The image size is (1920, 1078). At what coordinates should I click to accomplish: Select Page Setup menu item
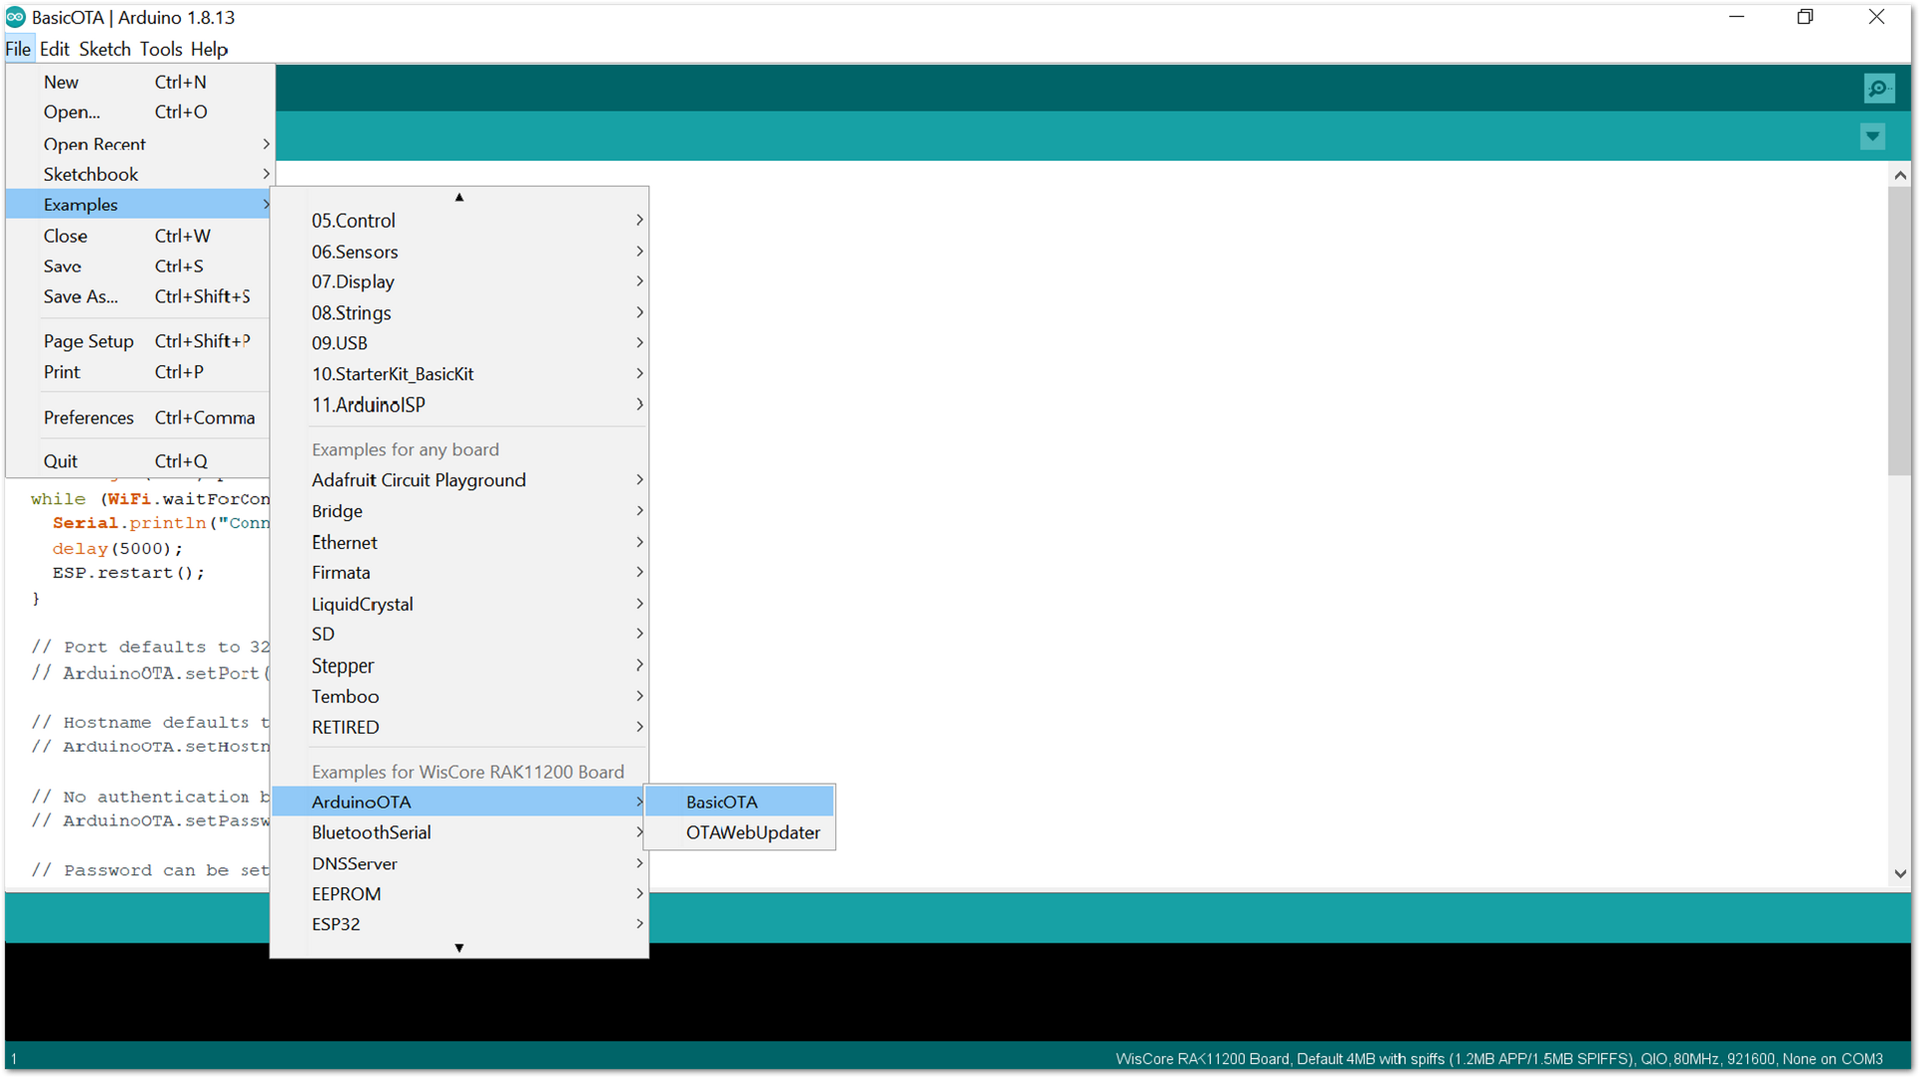(x=140, y=341)
